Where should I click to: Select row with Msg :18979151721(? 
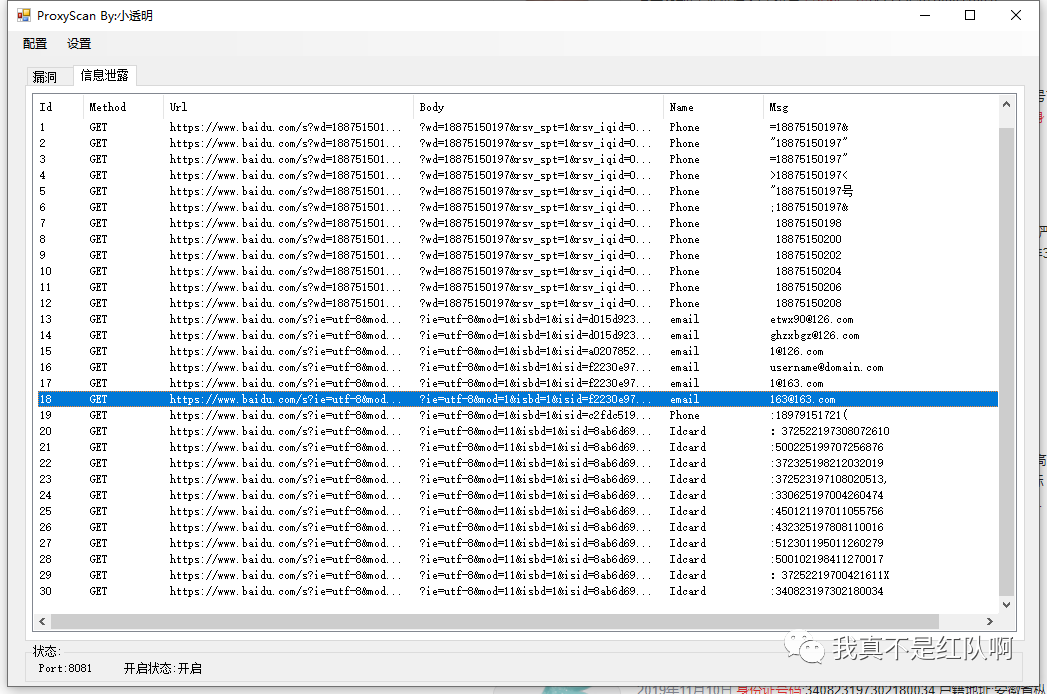click(517, 415)
